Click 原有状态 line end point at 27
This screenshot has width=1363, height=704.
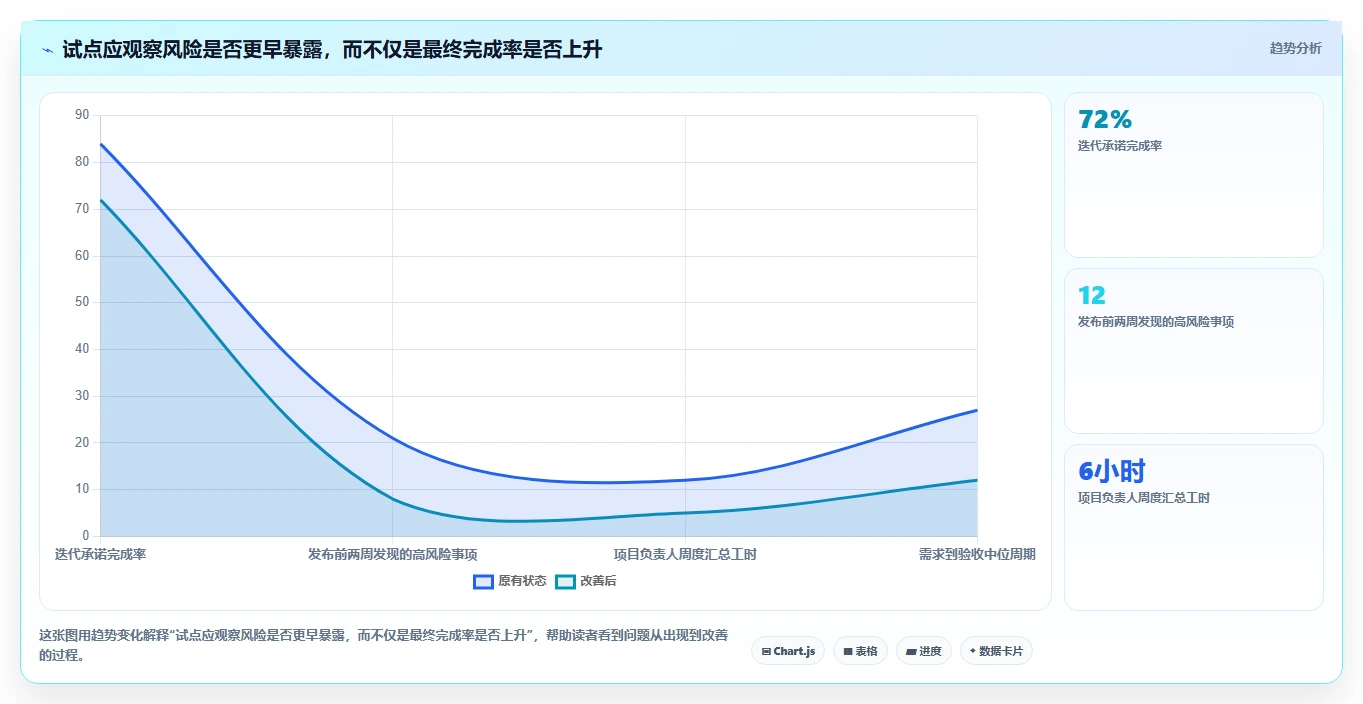tap(977, 410)
